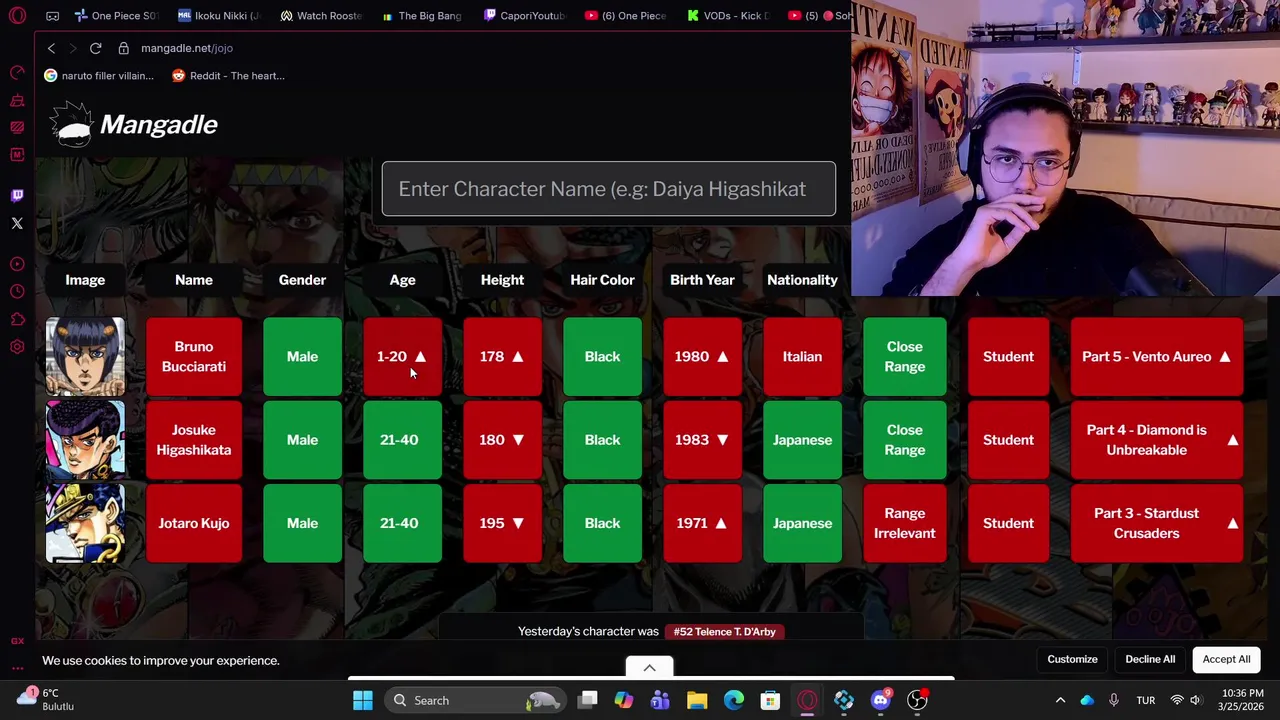The height and width of the screenshot is (720, 1280).
Task: Open Microsoft Teams from the taskbar
Action: 660,700
